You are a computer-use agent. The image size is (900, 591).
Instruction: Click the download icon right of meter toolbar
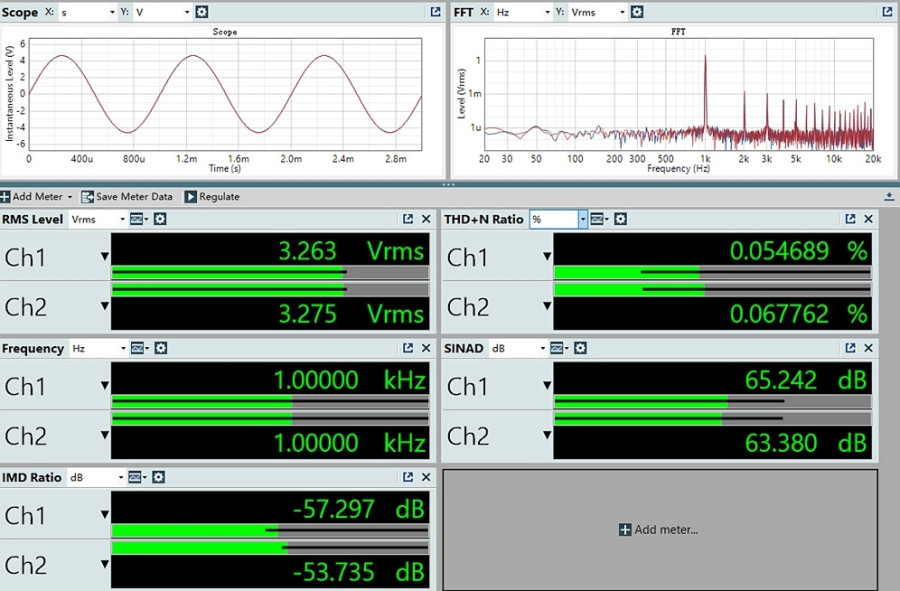click(889, 197)
